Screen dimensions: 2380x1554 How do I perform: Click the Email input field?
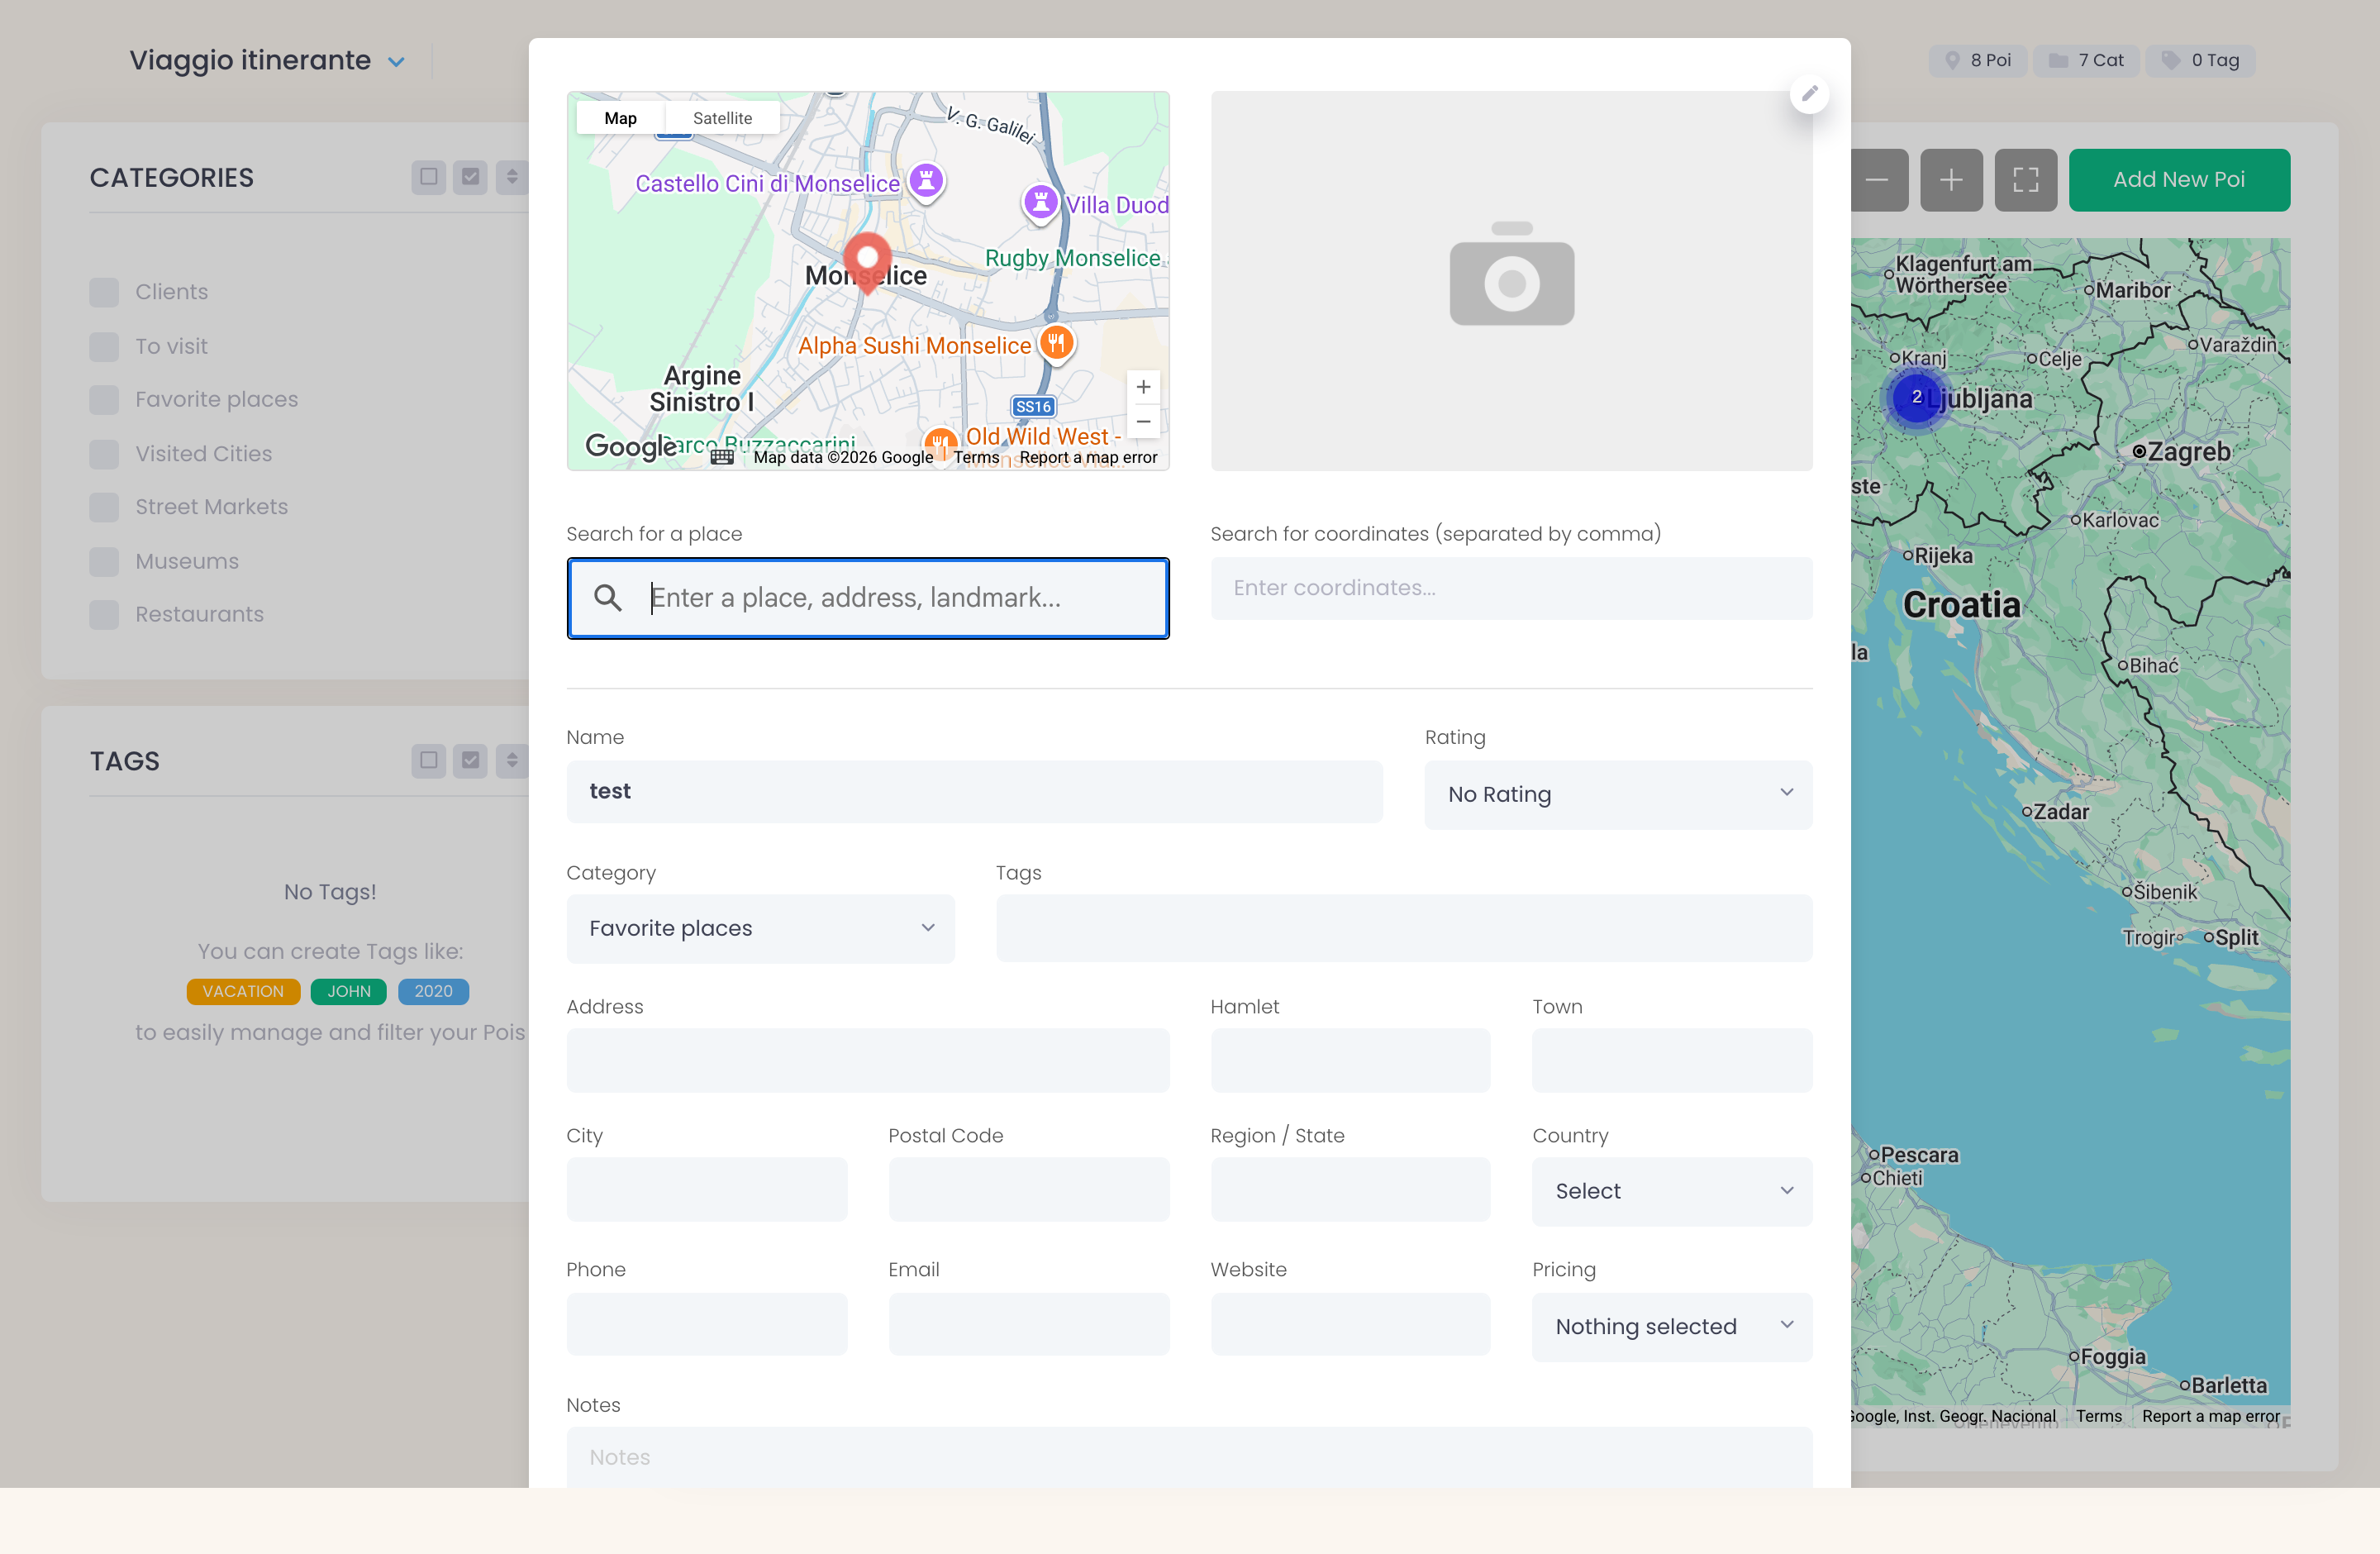(x=1029, y=1324)
